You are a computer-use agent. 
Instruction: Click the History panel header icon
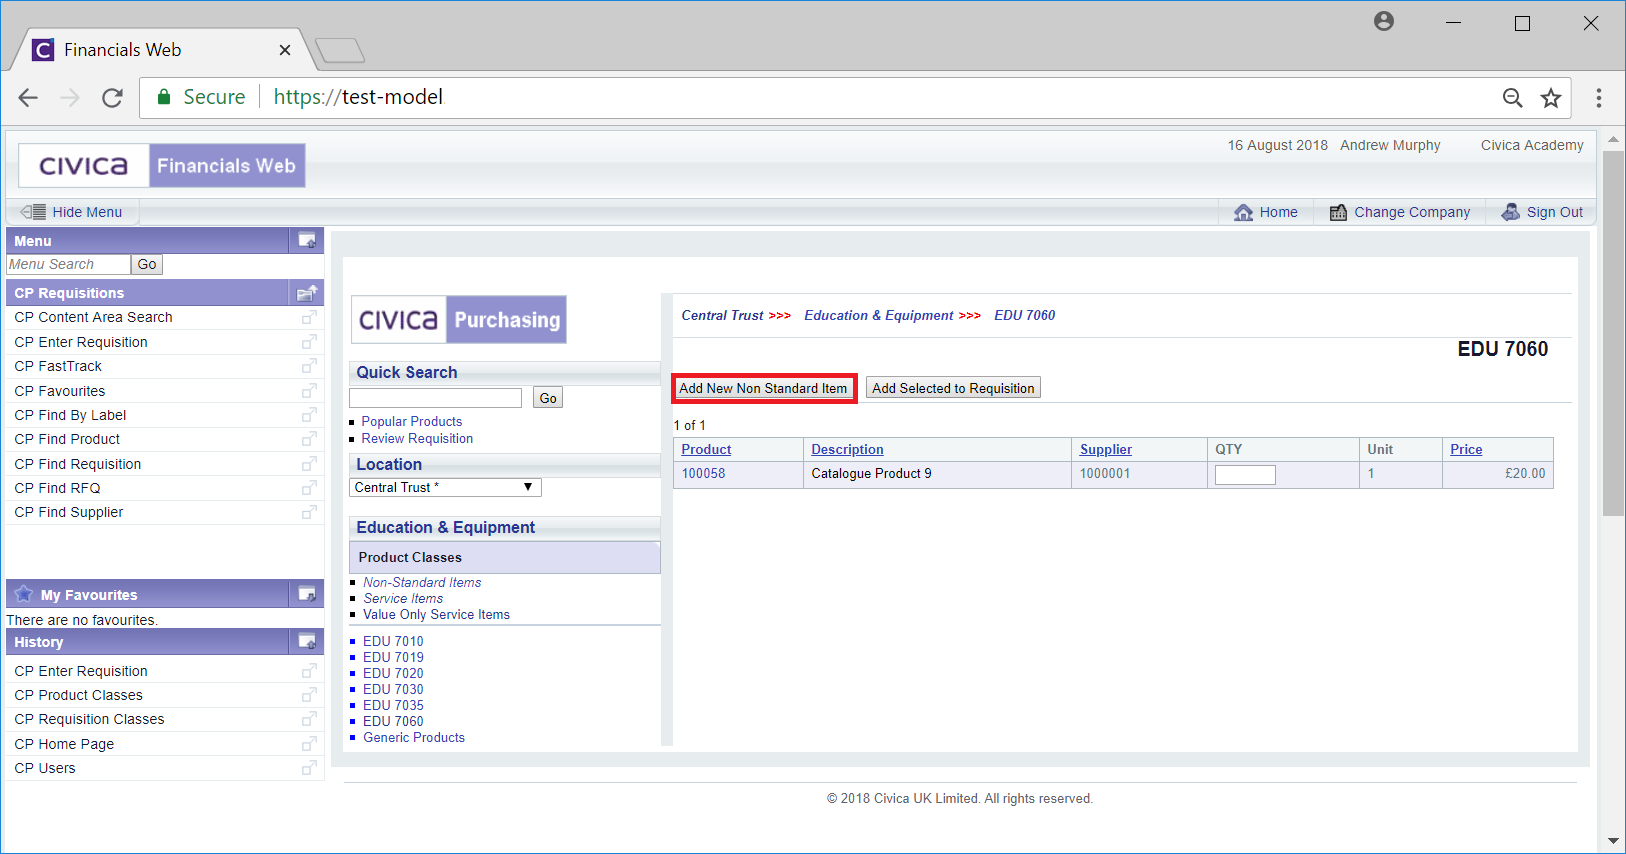pyautogui.click(x=307, y=641)
